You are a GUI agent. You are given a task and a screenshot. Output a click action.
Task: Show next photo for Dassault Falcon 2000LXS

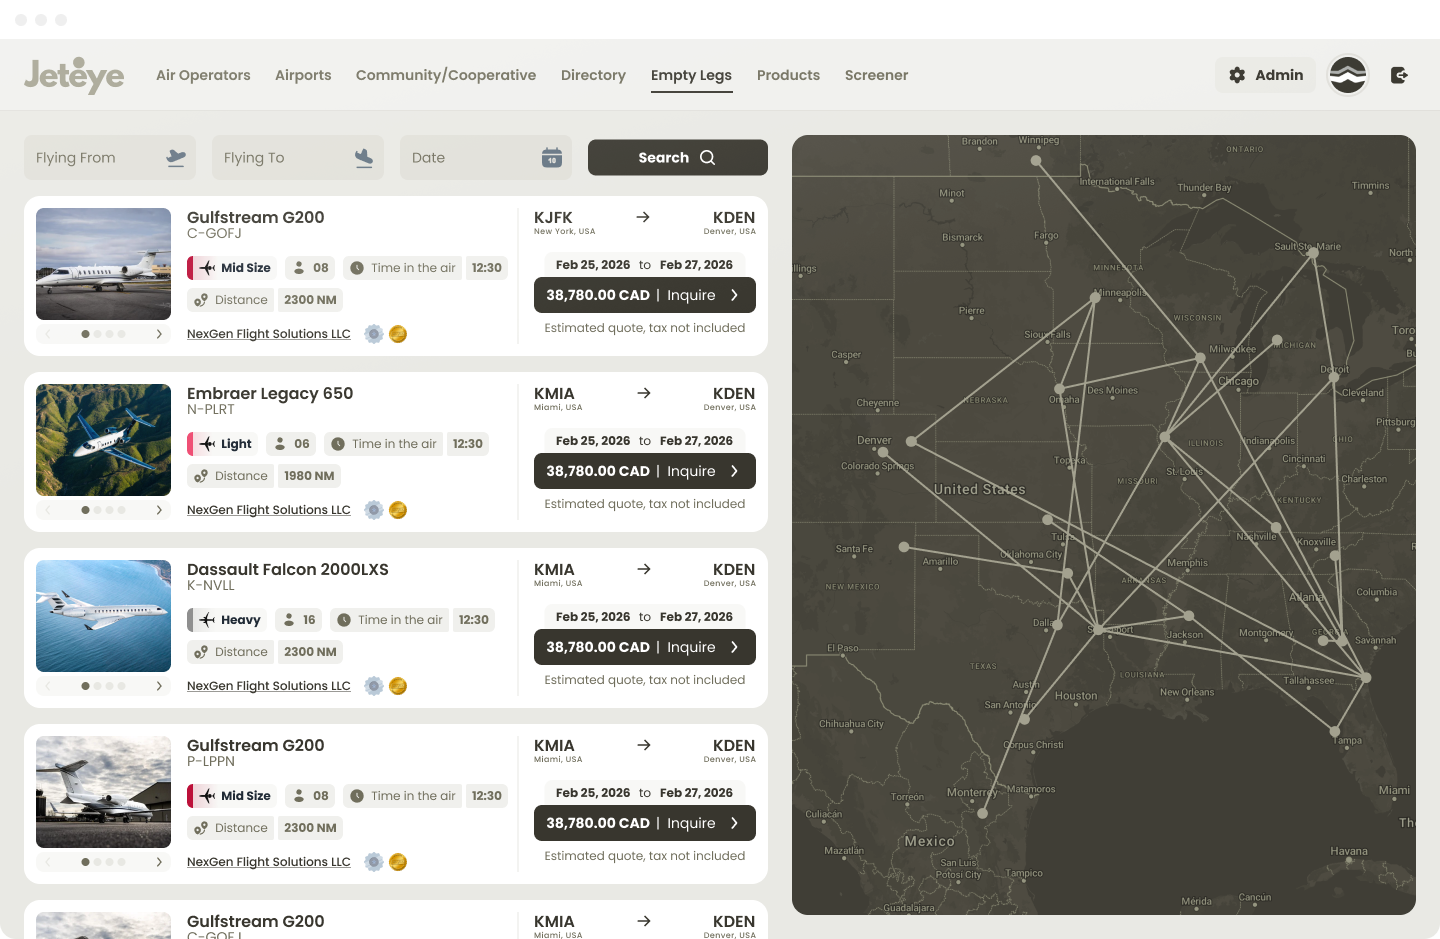(159, 686)
